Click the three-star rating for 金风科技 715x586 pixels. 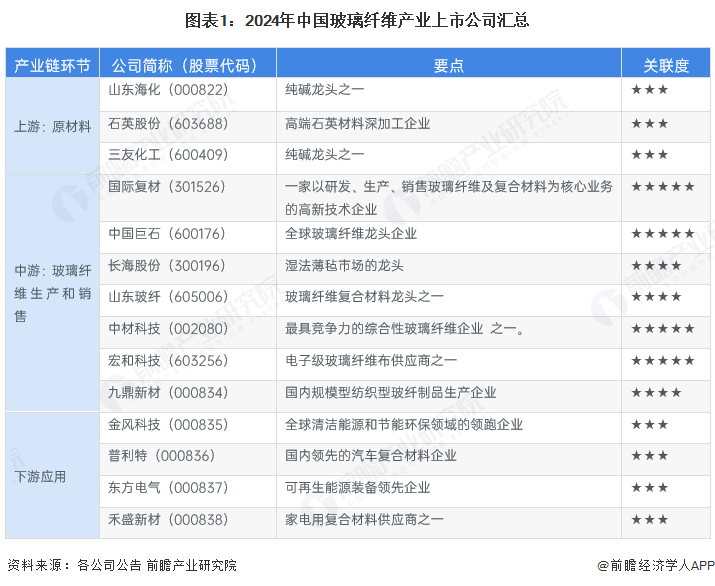[649, 425]
